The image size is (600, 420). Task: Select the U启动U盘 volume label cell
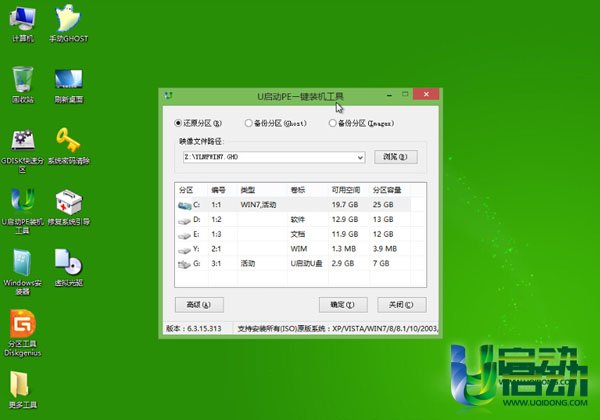[307, 264]
